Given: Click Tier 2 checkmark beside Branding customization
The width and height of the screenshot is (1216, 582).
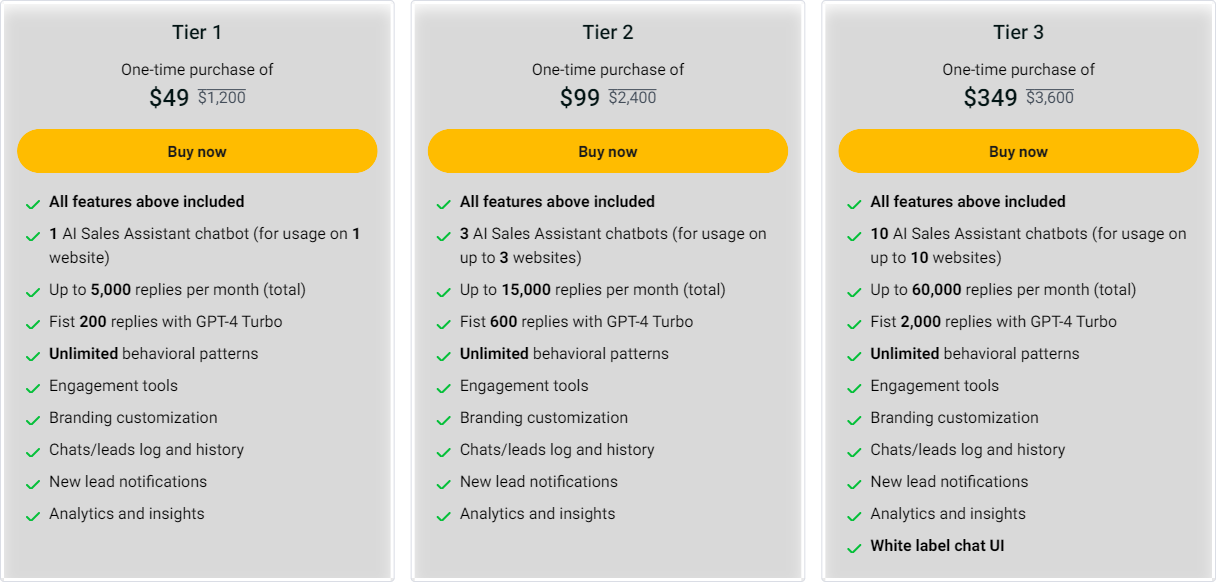Looking at the screenshot, I should (444, 420).
